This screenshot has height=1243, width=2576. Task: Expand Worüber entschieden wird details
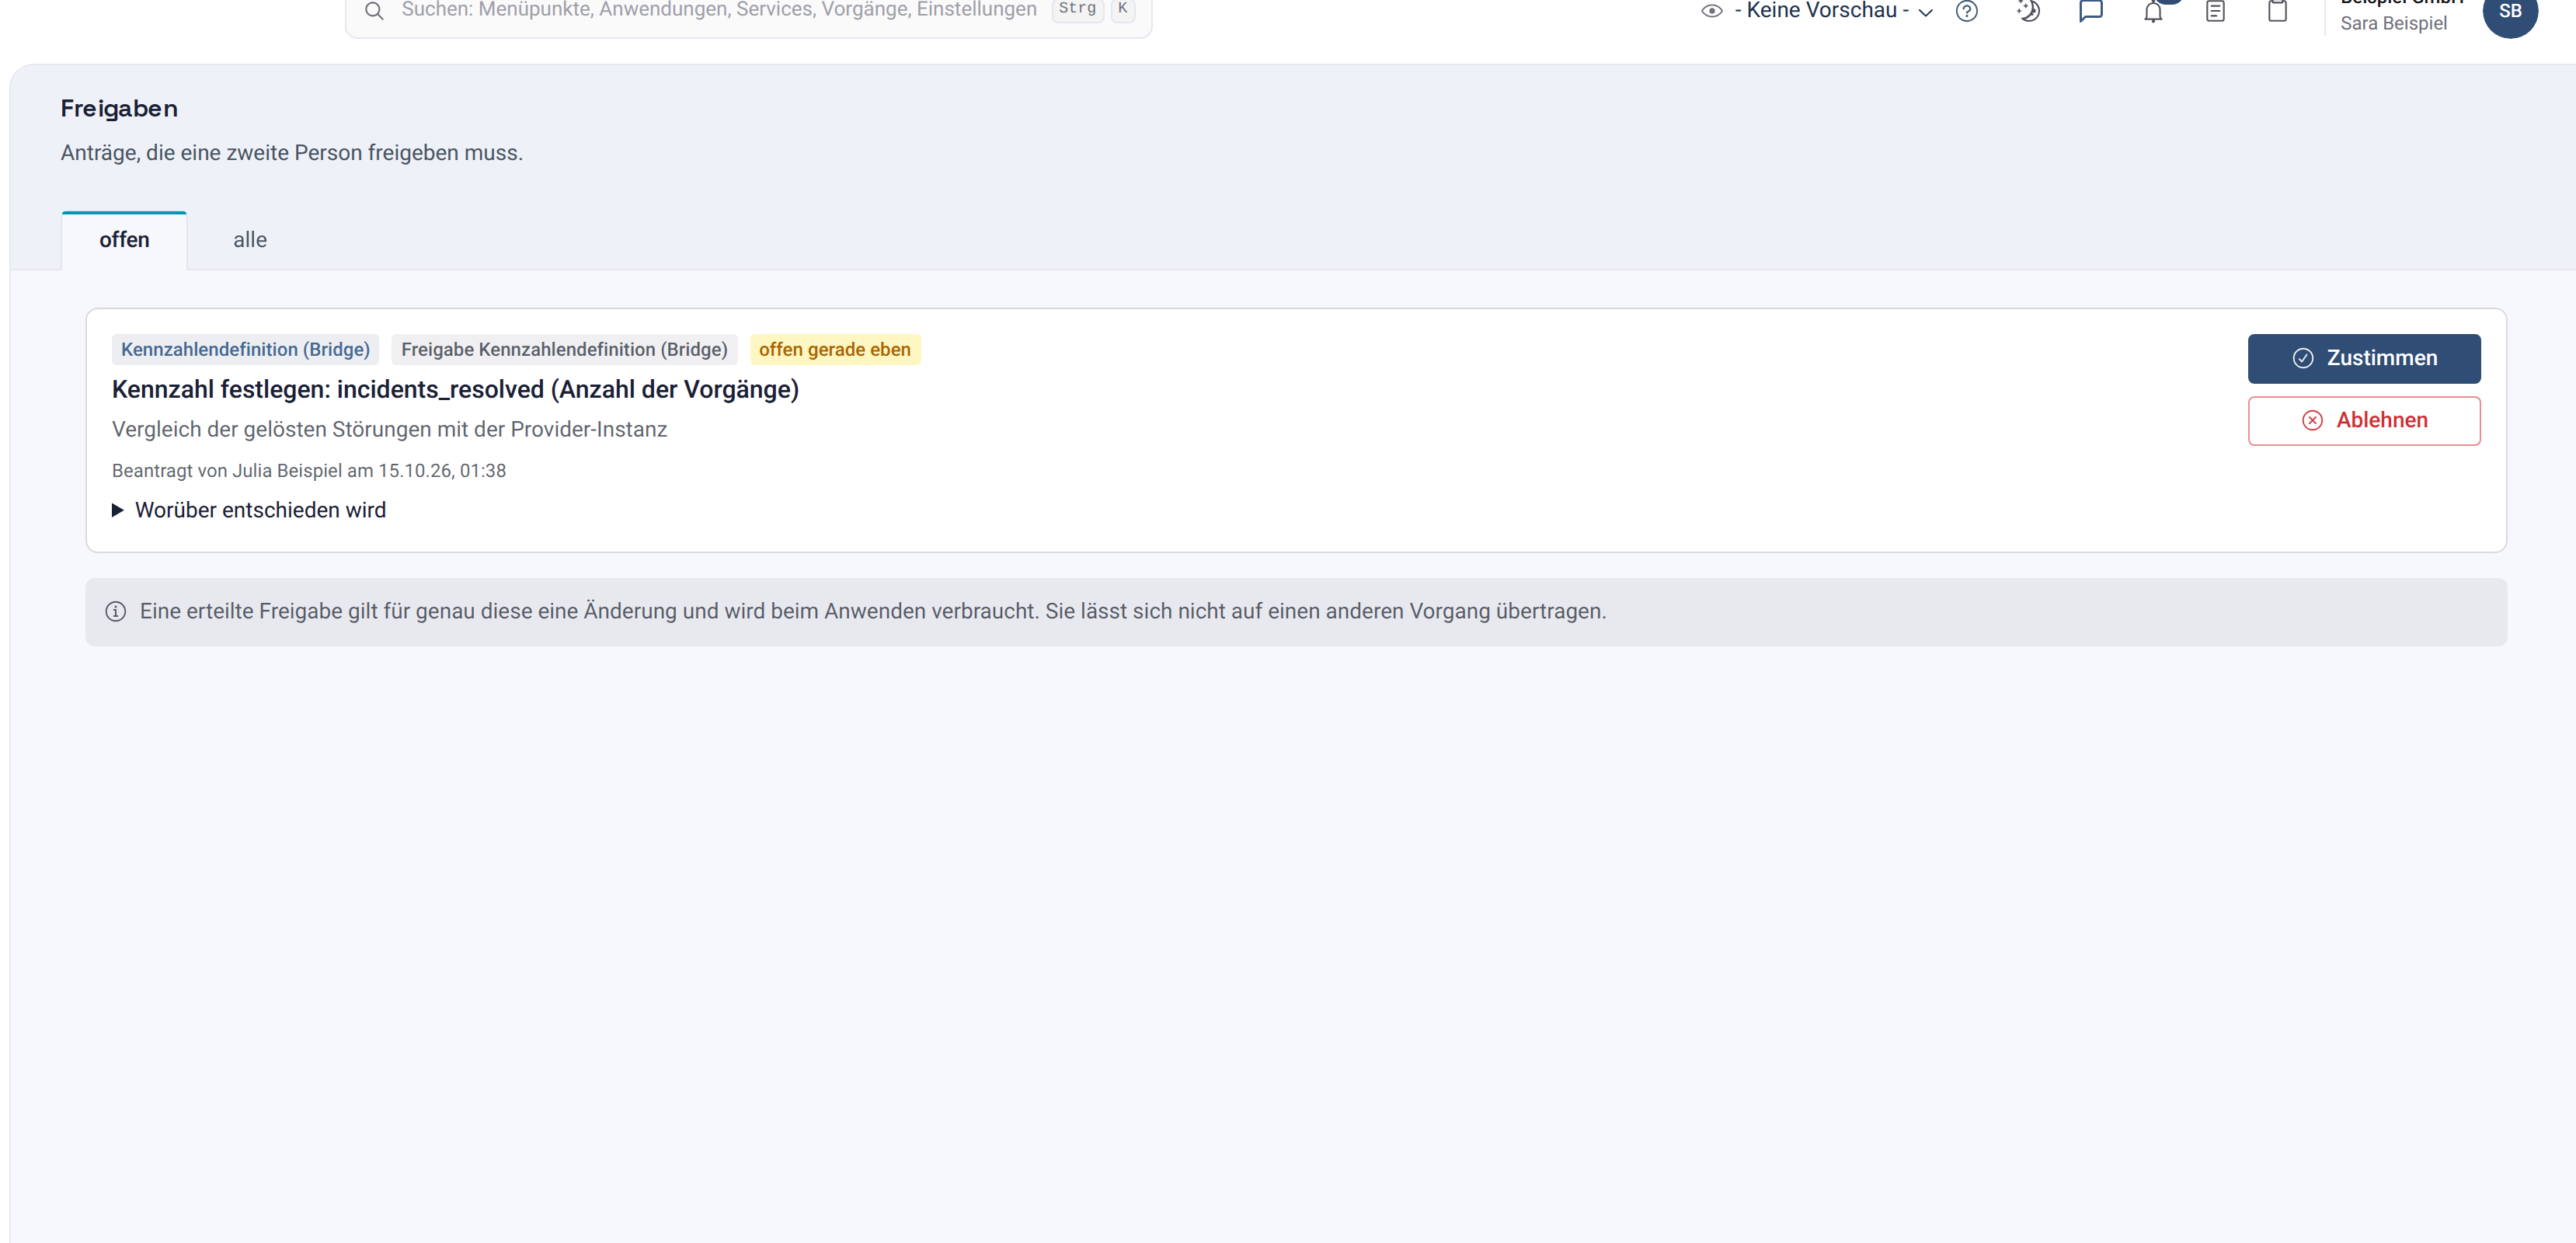249,510
